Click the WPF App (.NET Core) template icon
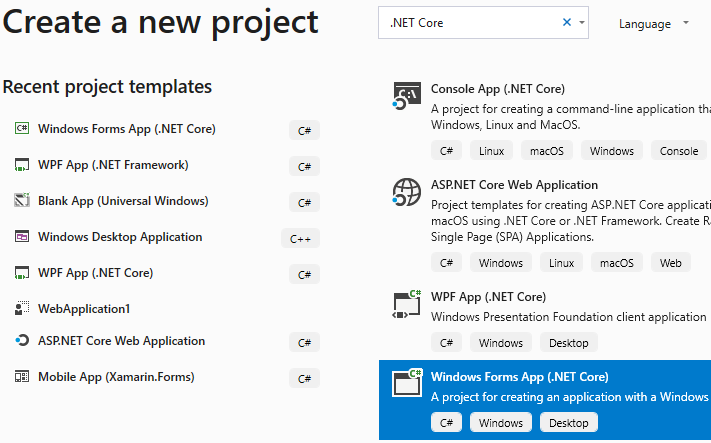The width and height of the screenshot is (711, 443). tap(406, 304)
